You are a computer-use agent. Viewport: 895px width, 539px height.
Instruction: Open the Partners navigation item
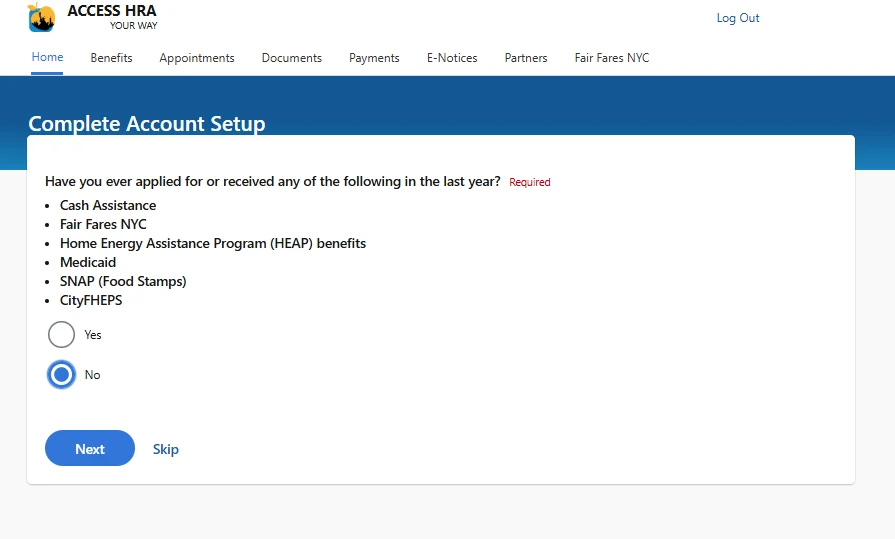point(526,58)
